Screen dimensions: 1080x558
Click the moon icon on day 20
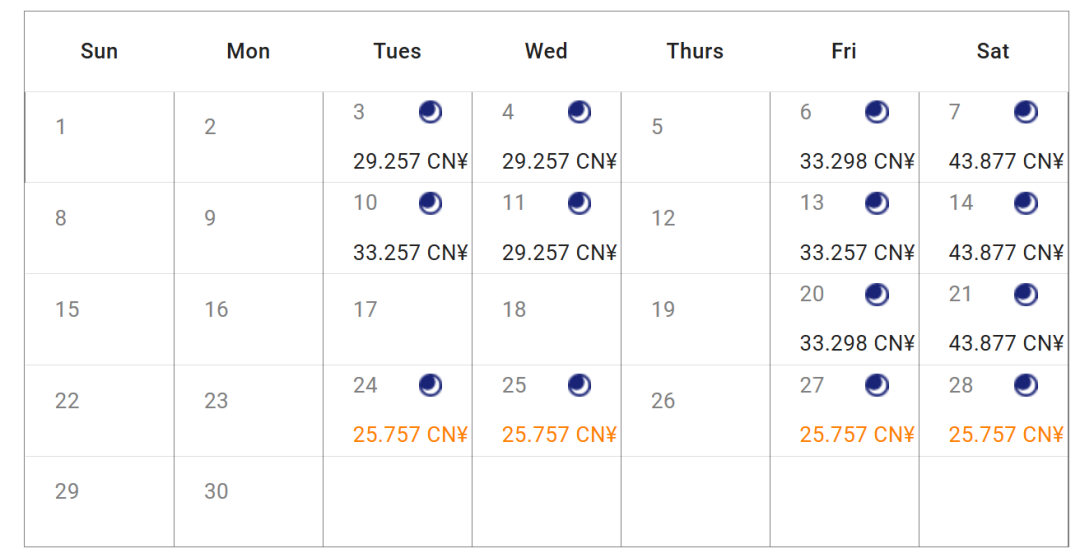(877, 294)
